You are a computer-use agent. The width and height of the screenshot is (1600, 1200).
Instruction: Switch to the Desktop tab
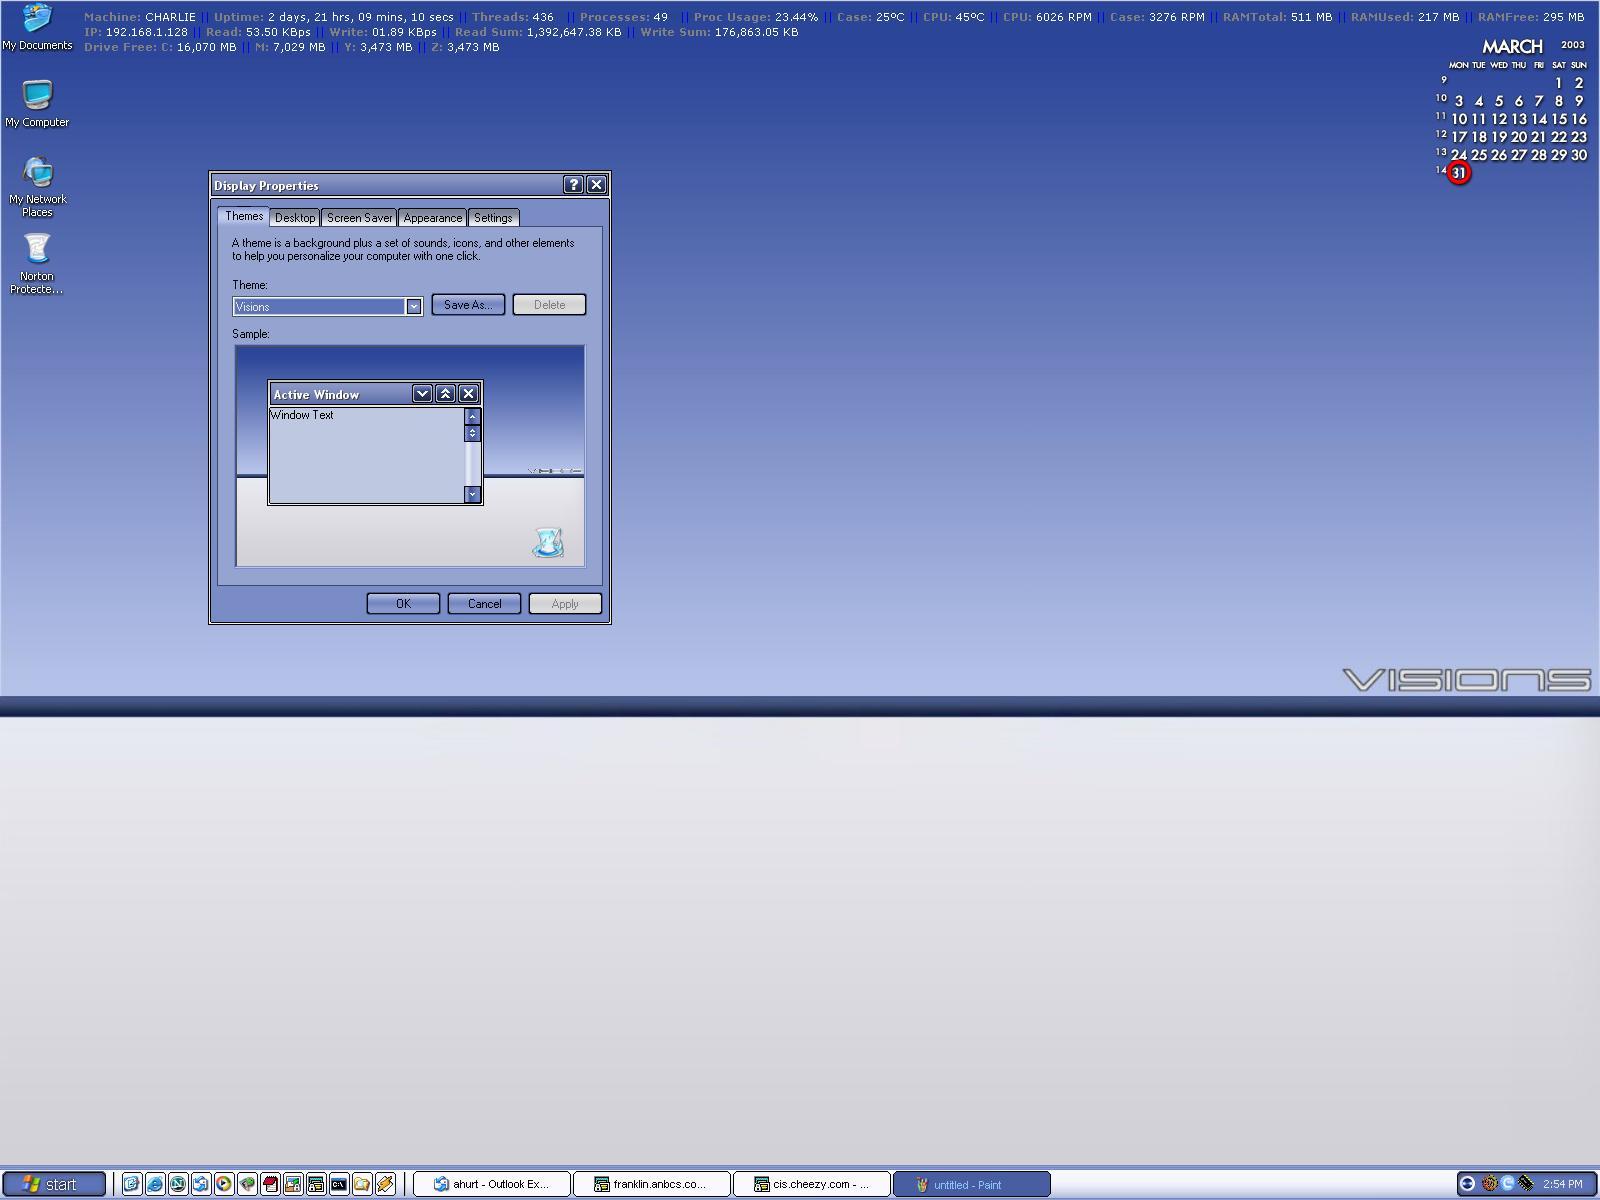(x=295, y=218)
